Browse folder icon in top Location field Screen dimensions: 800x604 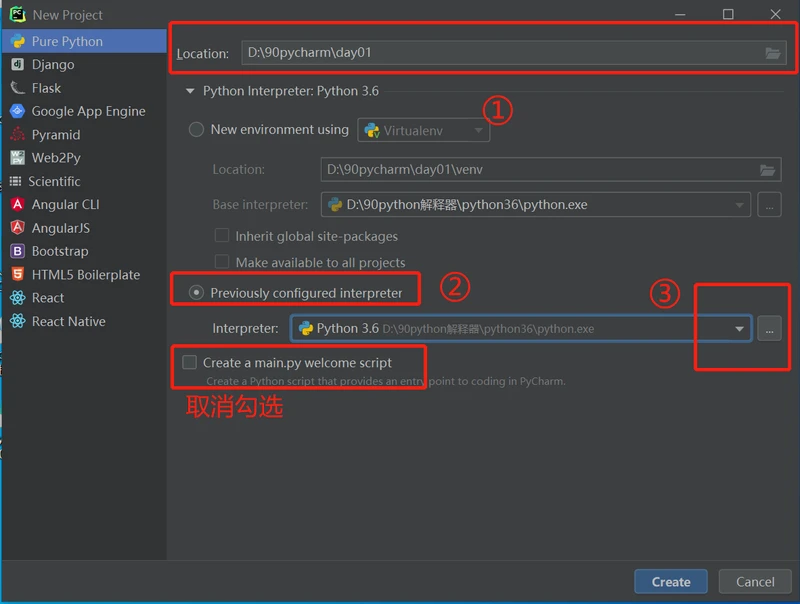772,53
